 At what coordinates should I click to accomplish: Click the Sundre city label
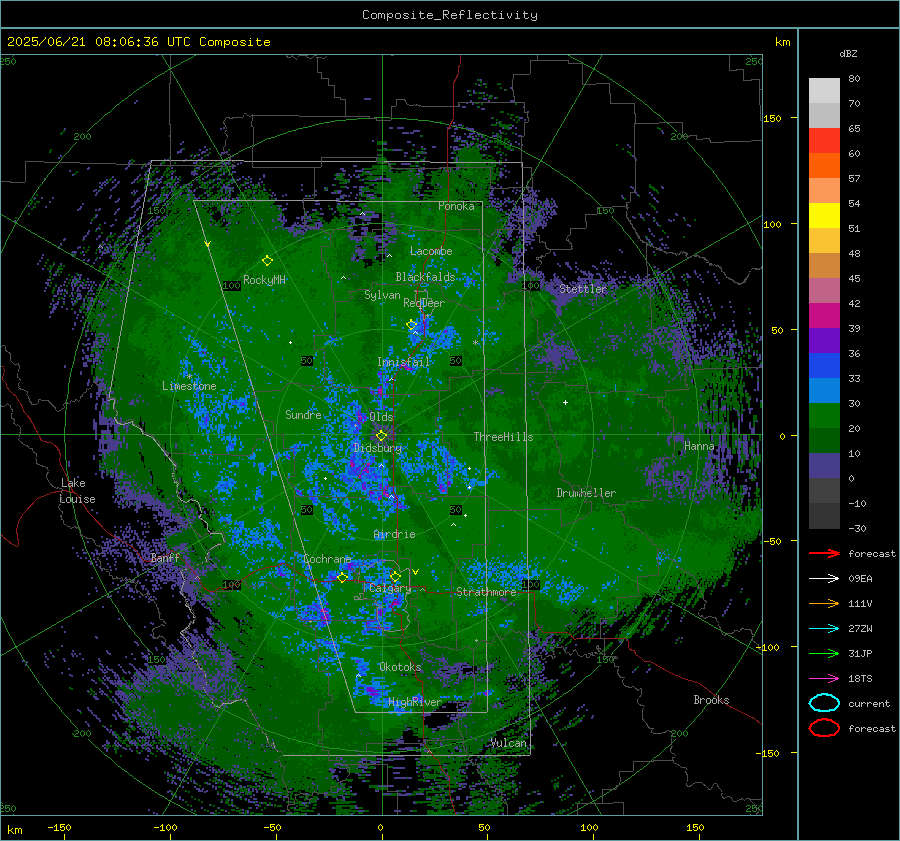coord(303,414)
